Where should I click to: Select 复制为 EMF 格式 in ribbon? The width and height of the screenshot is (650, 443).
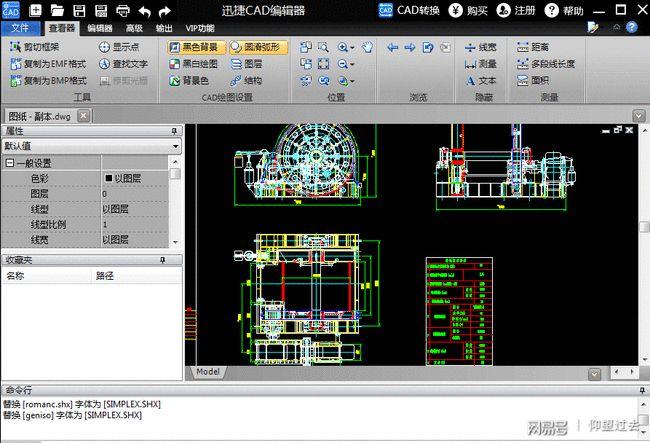[x=47, y=63]
